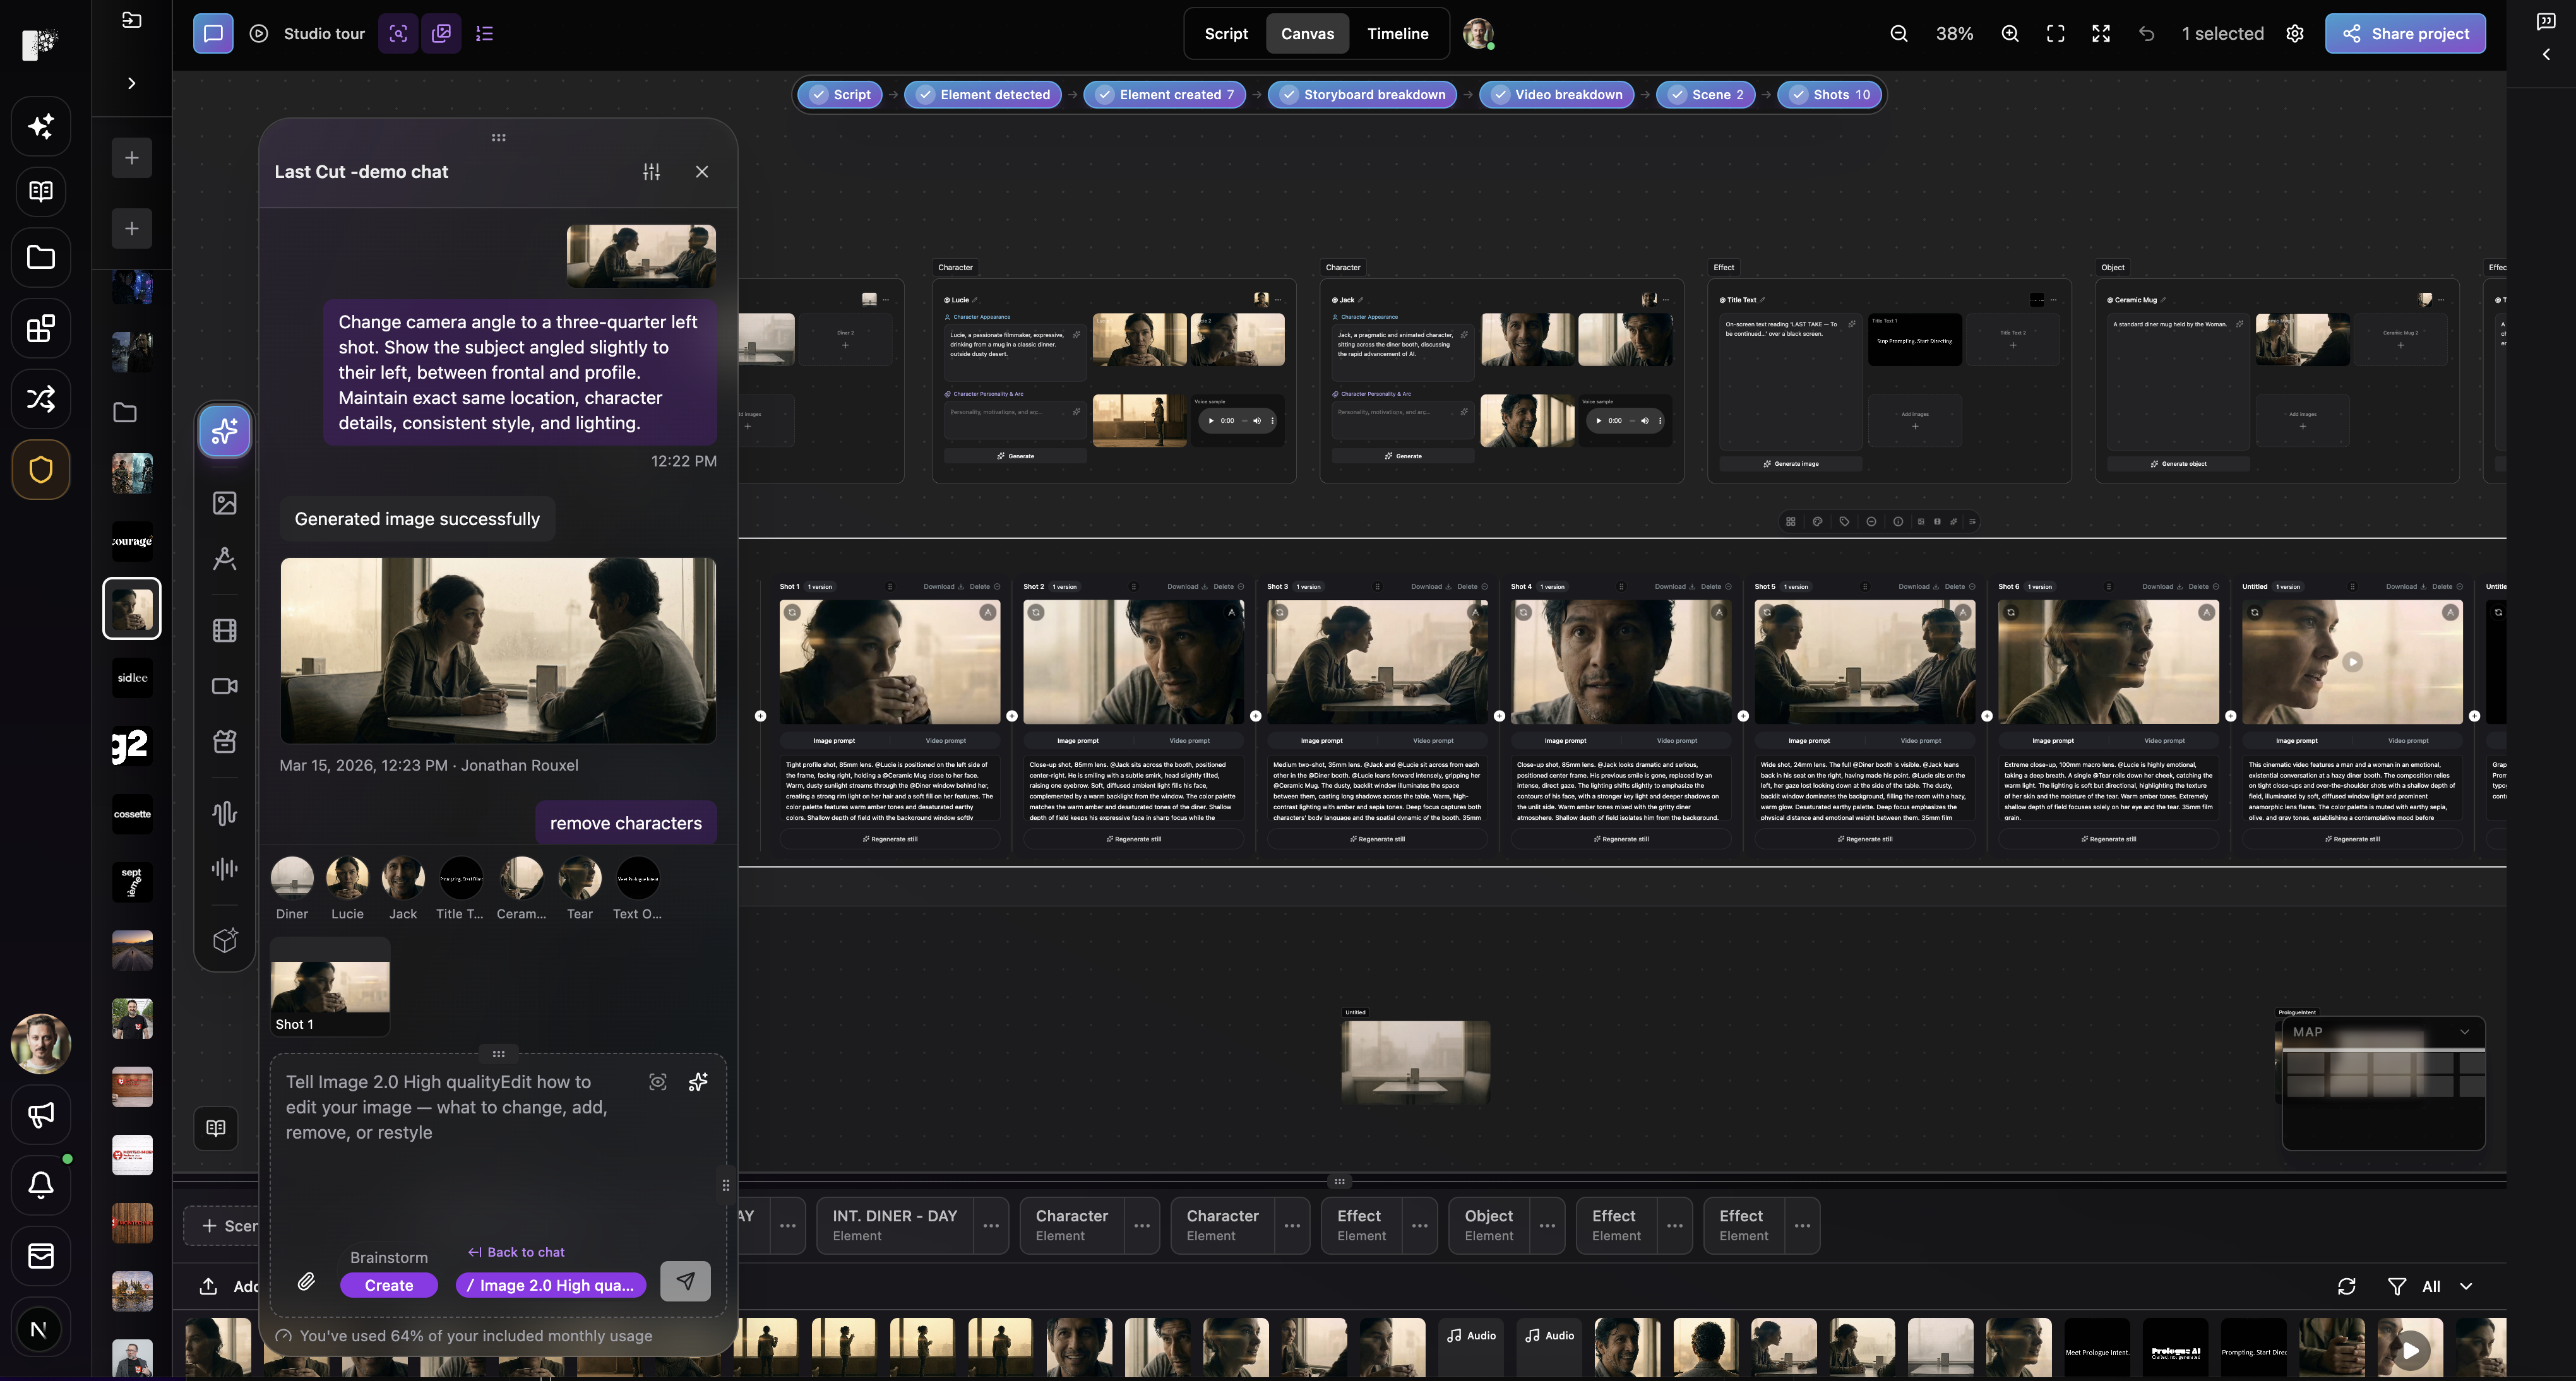The height and width of the screenshot is (1381, 2576).
Task: Share the project
Action: click(2405, 33)
